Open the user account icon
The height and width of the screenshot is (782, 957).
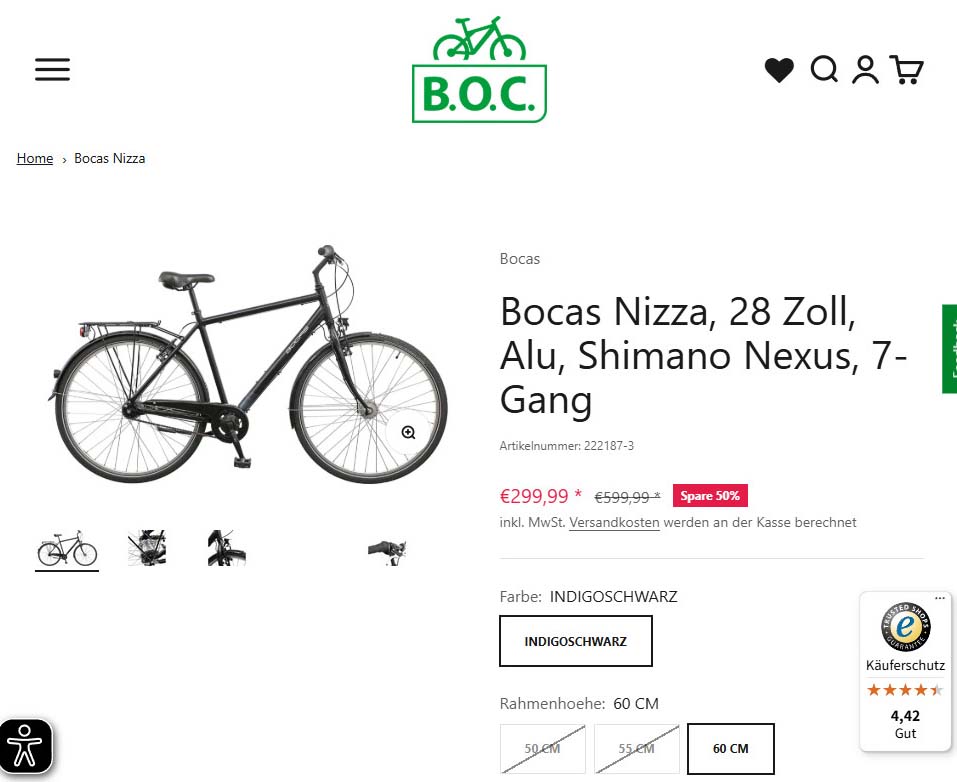tap(865, 70)
